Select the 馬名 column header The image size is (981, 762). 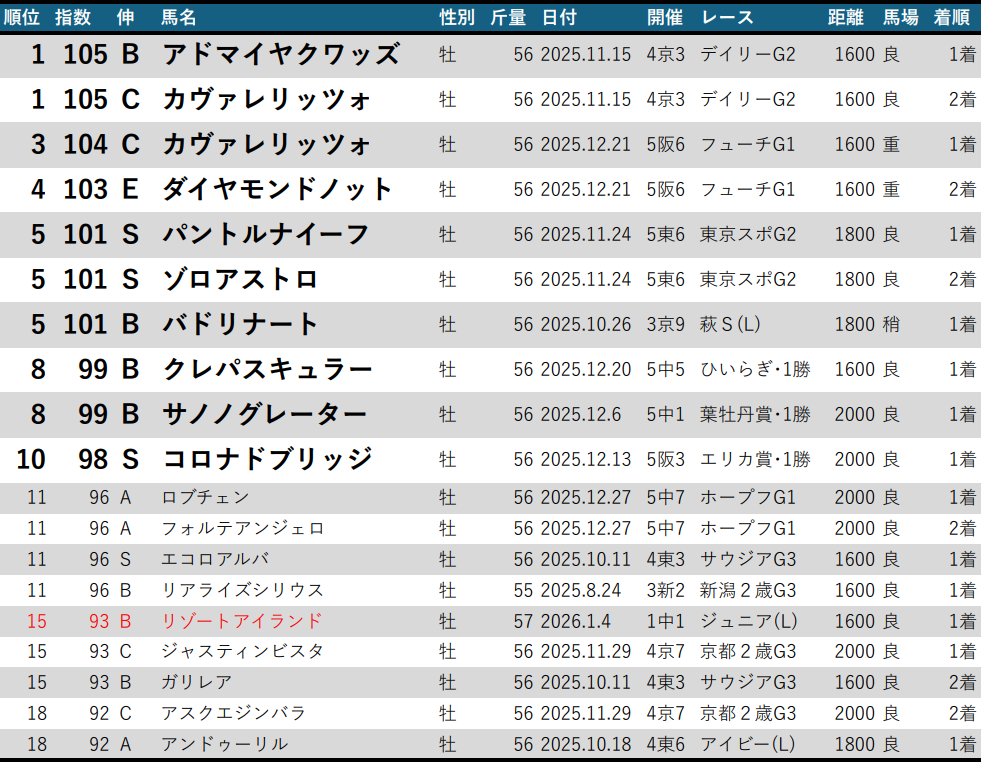(x=179, y=17)
